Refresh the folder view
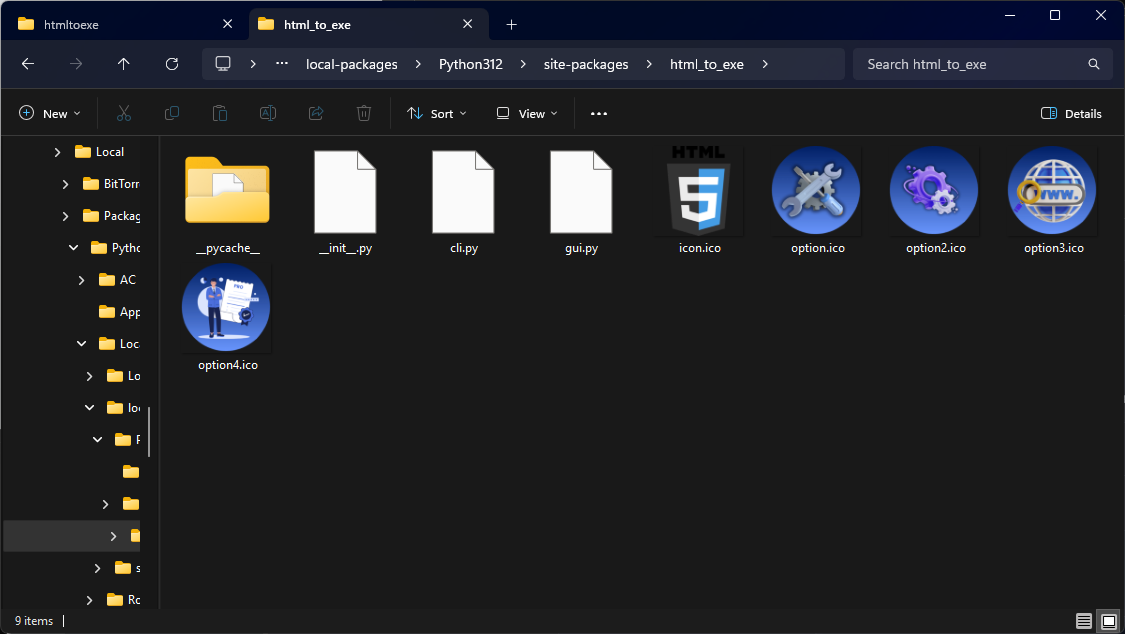Screen dimensions: 1125x634 (171, 63)
